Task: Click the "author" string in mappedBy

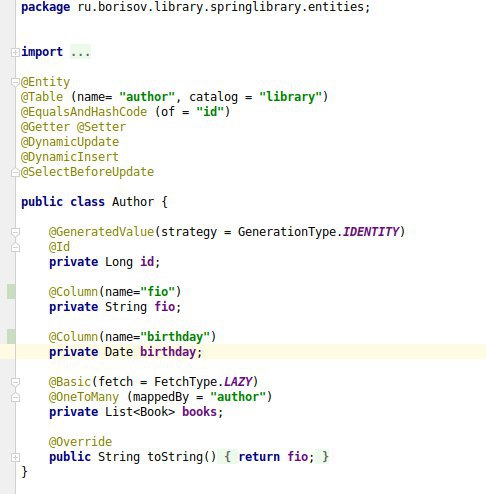Action: pos(238,397)
